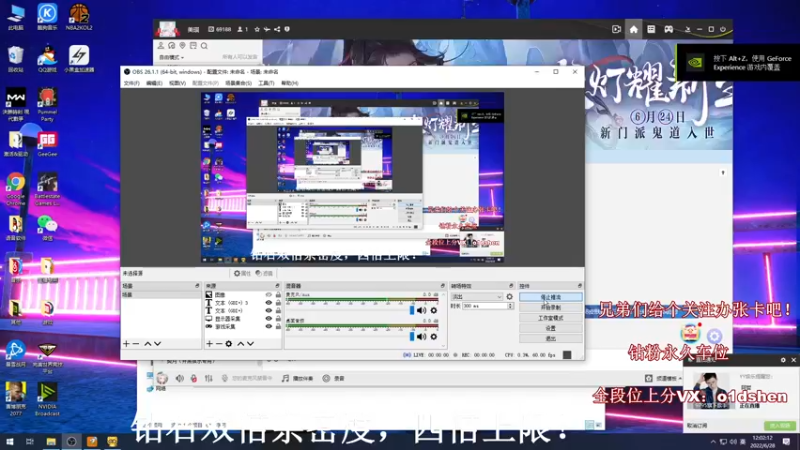Open search icon in YY sidebar toolbar

(204, 46)
